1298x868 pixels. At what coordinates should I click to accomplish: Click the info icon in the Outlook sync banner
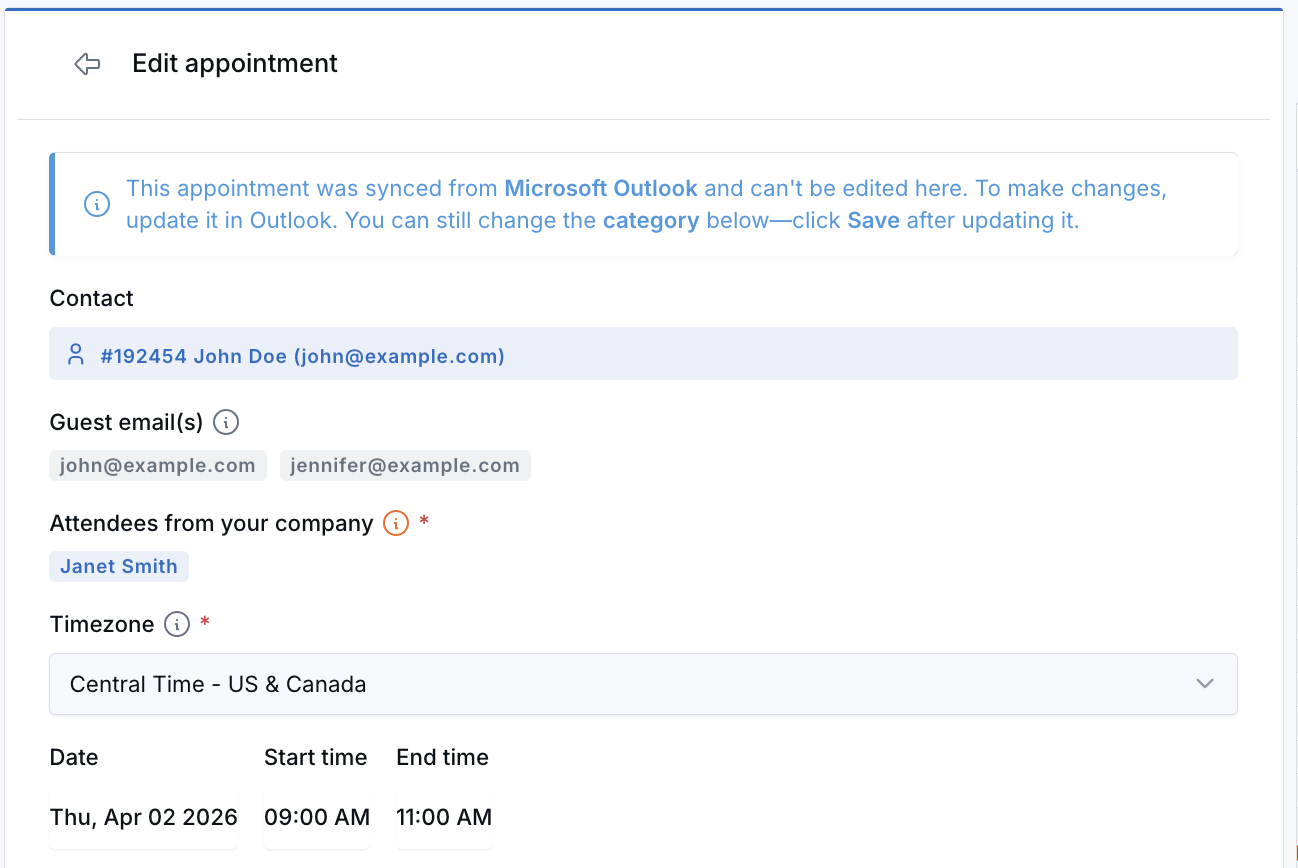pyautogui.click(x=97, y=204)
